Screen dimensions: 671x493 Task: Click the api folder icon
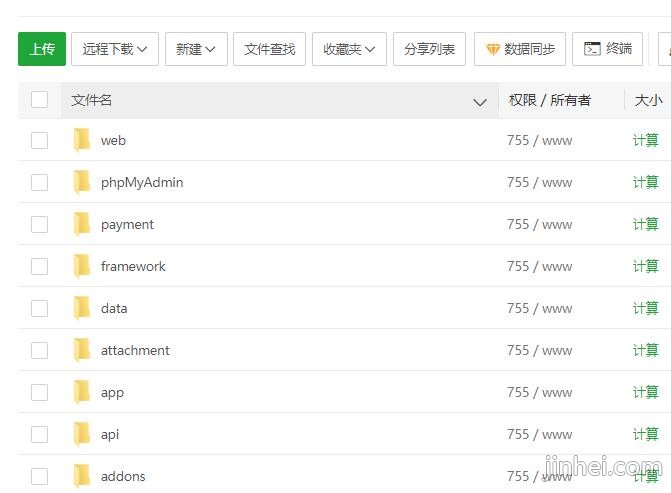coord(82,434)
